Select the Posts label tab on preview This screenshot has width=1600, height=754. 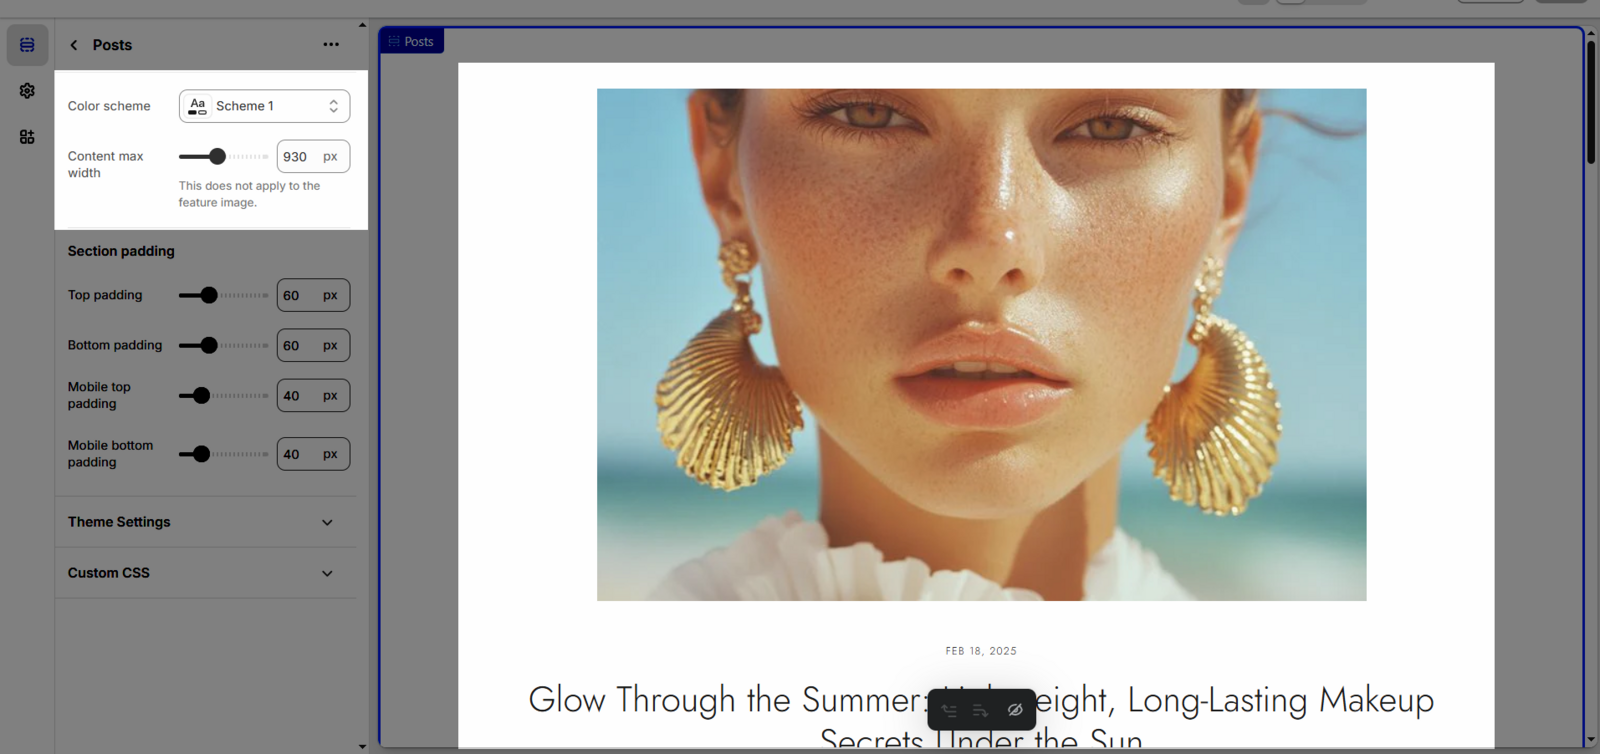click(411, 42)
